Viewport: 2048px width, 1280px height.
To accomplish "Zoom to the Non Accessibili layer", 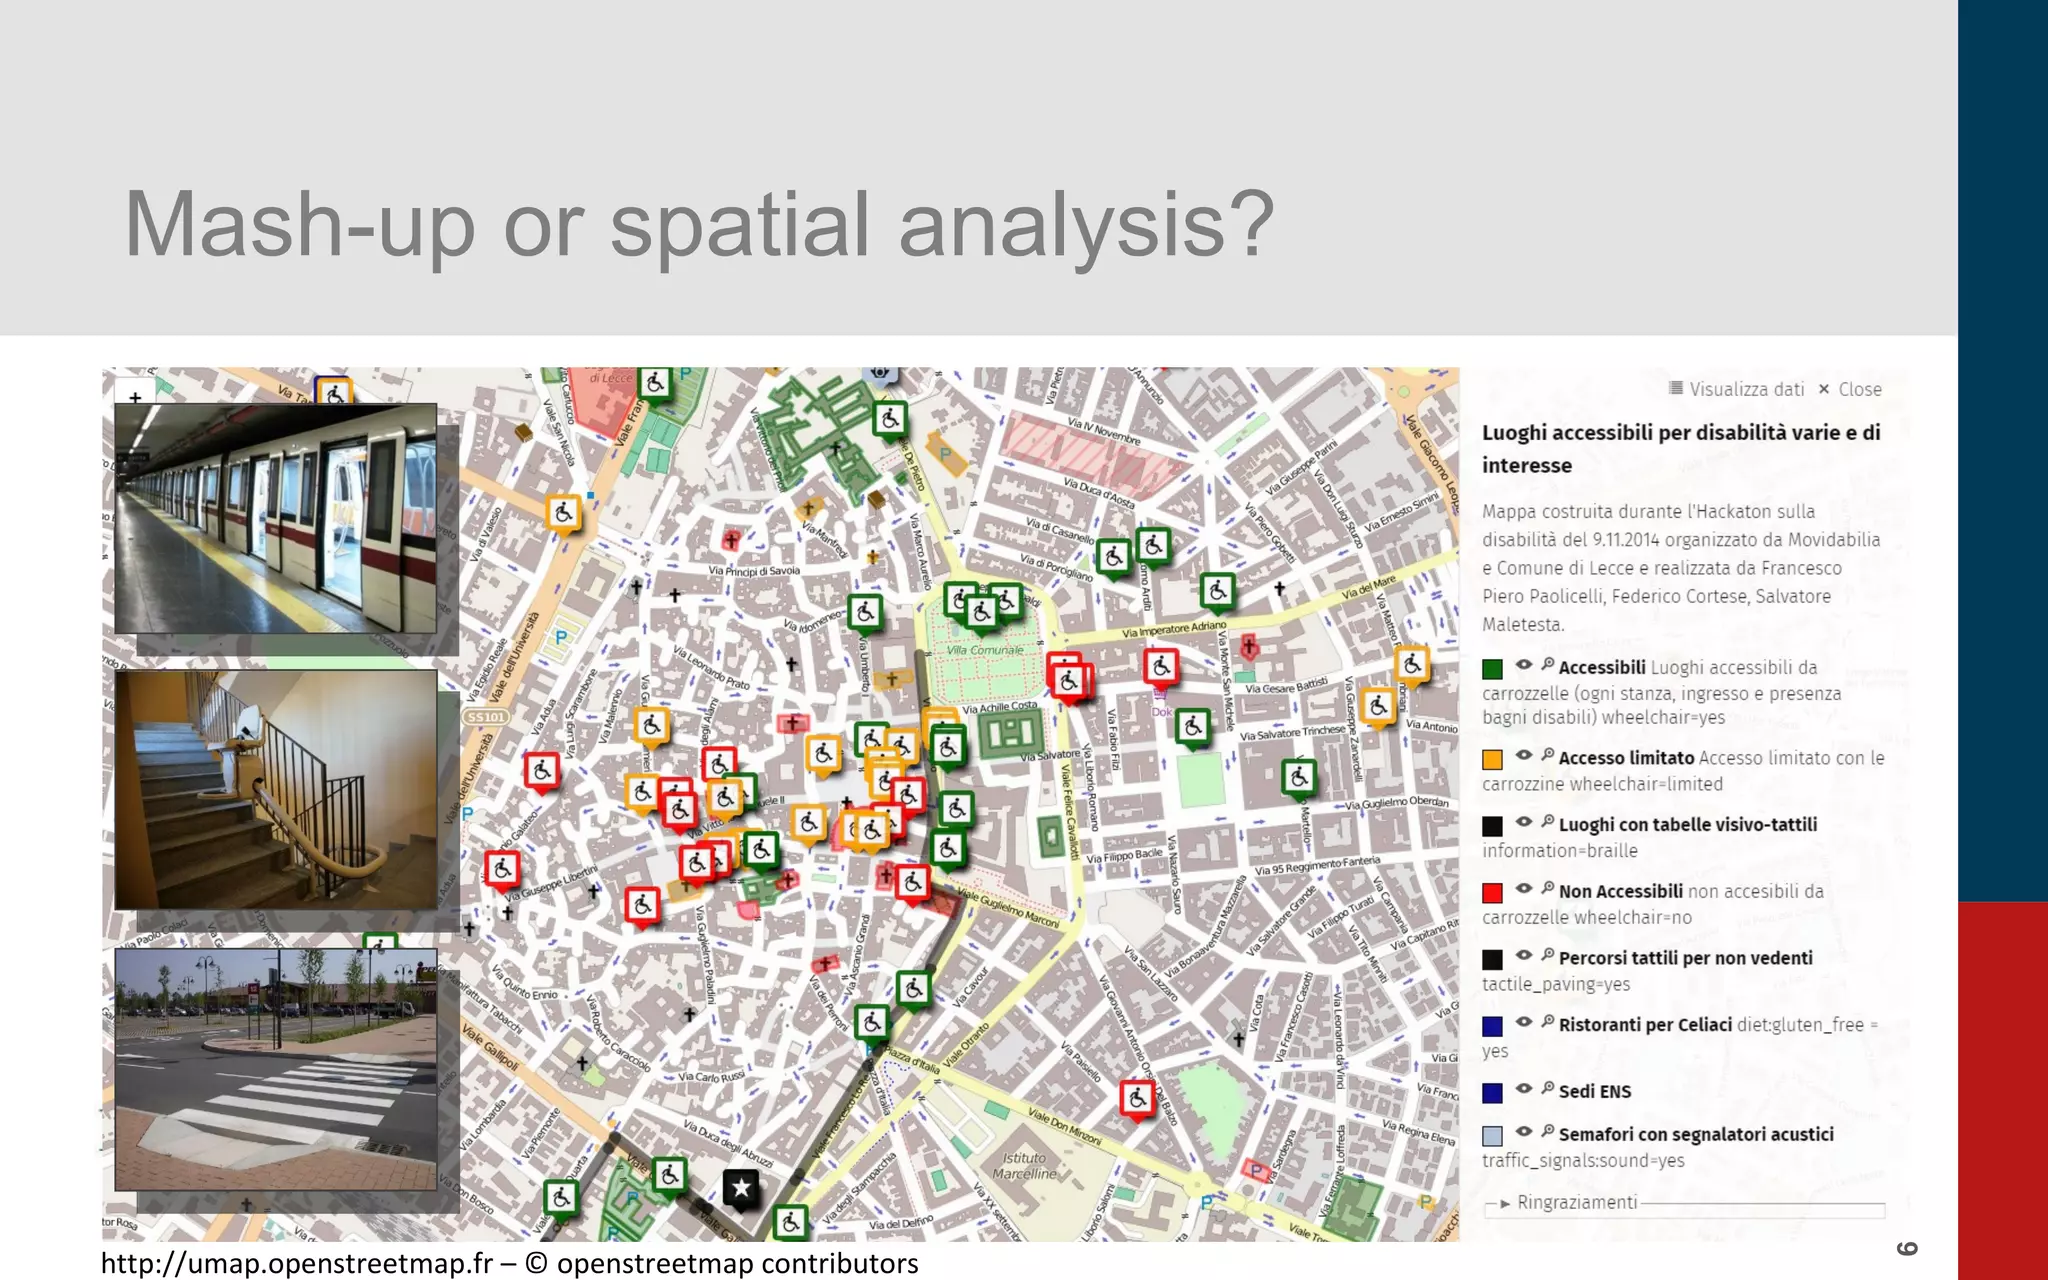I will [x=1547, y=888].
